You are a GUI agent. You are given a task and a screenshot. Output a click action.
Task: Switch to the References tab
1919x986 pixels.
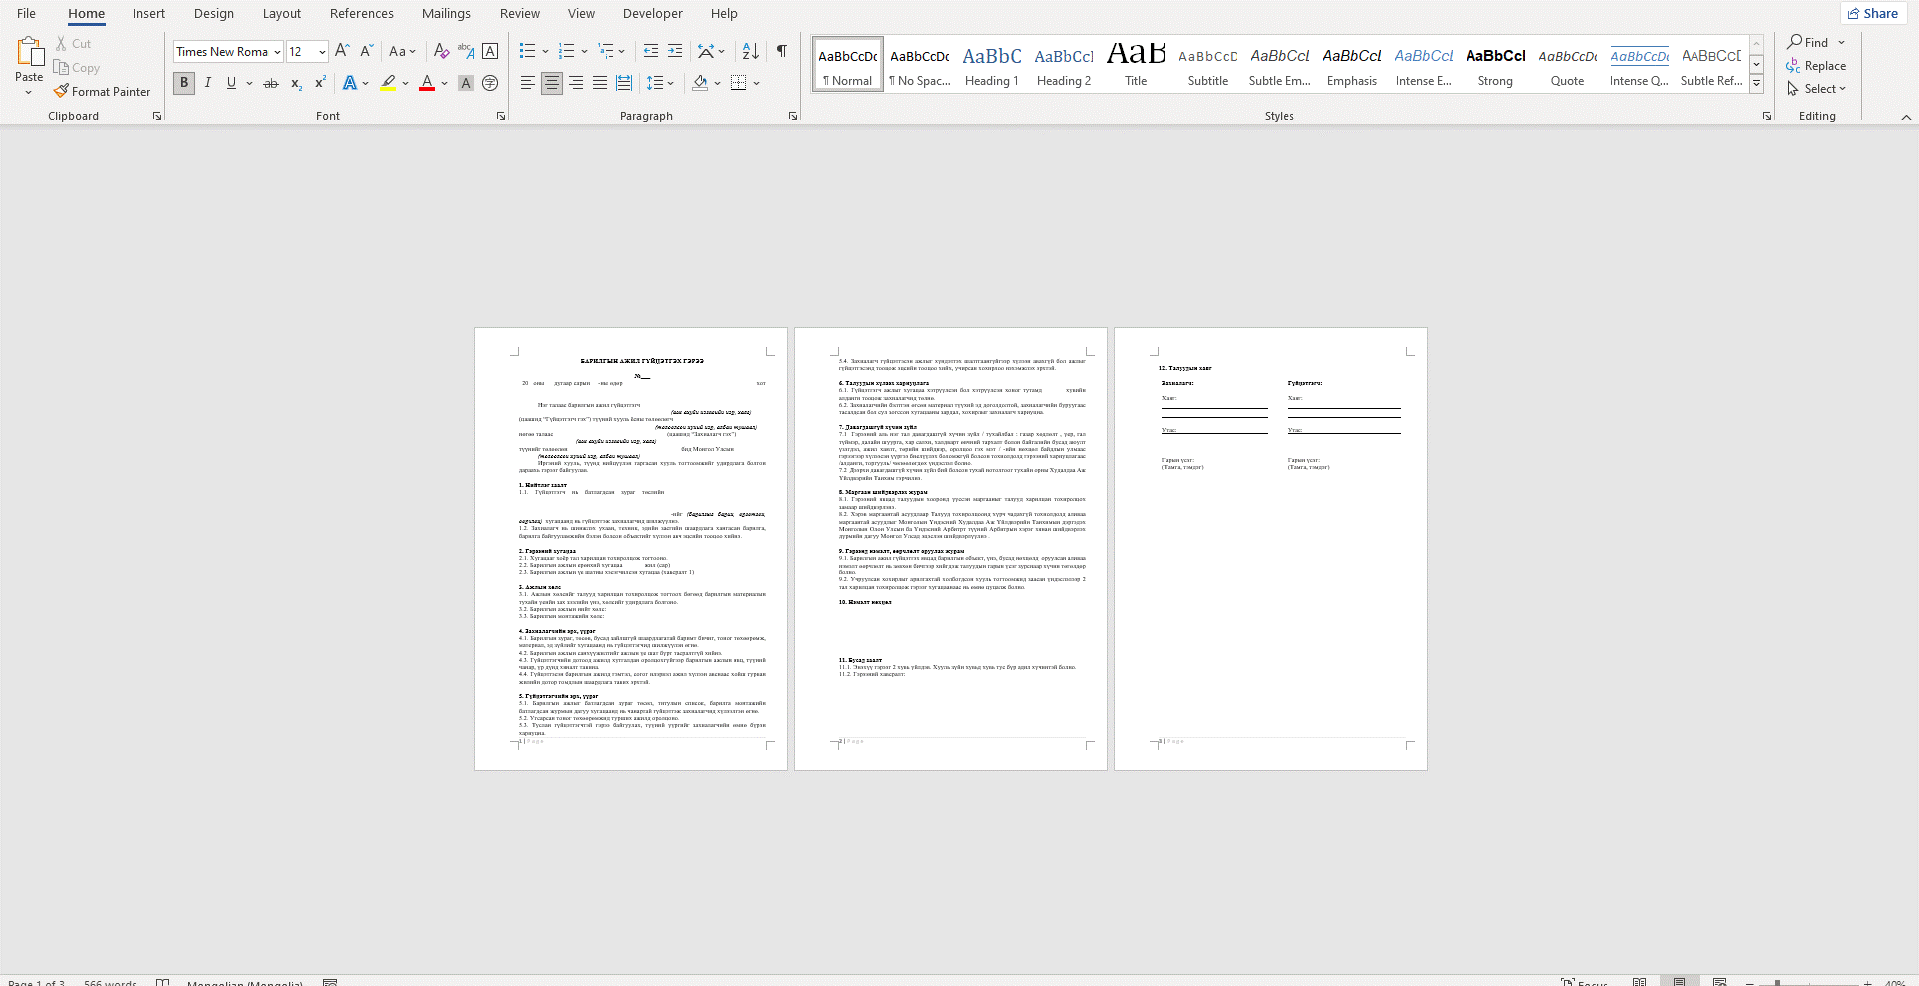[x=362, y=13]
